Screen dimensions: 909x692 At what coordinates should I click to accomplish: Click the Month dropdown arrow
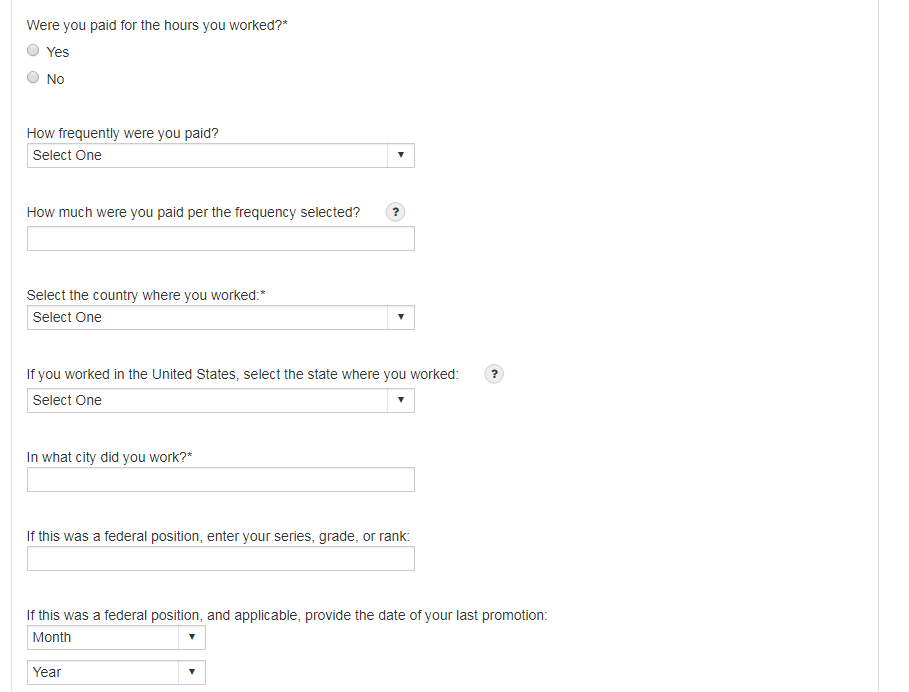pos(192,638)
